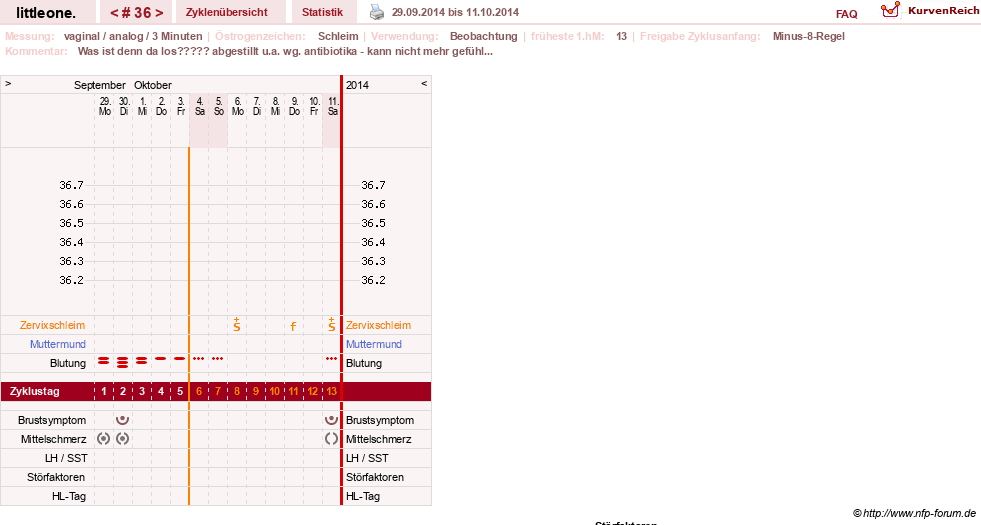This screenshot has height=525, width=981.
Task: Click light bleeding dash on cycle day 4
Action: [x=161, y=359]
